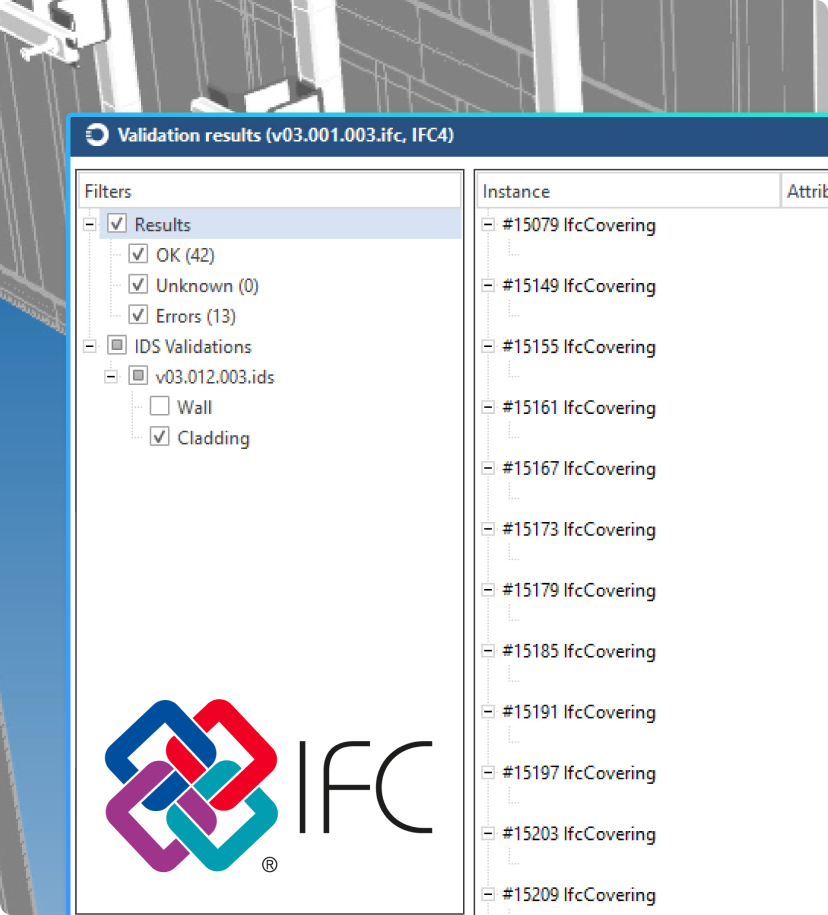Uncheck the Unknown (0) filter
Image resolution: width=828 pixels, height=915 pixels.
(x=139, y=286)
